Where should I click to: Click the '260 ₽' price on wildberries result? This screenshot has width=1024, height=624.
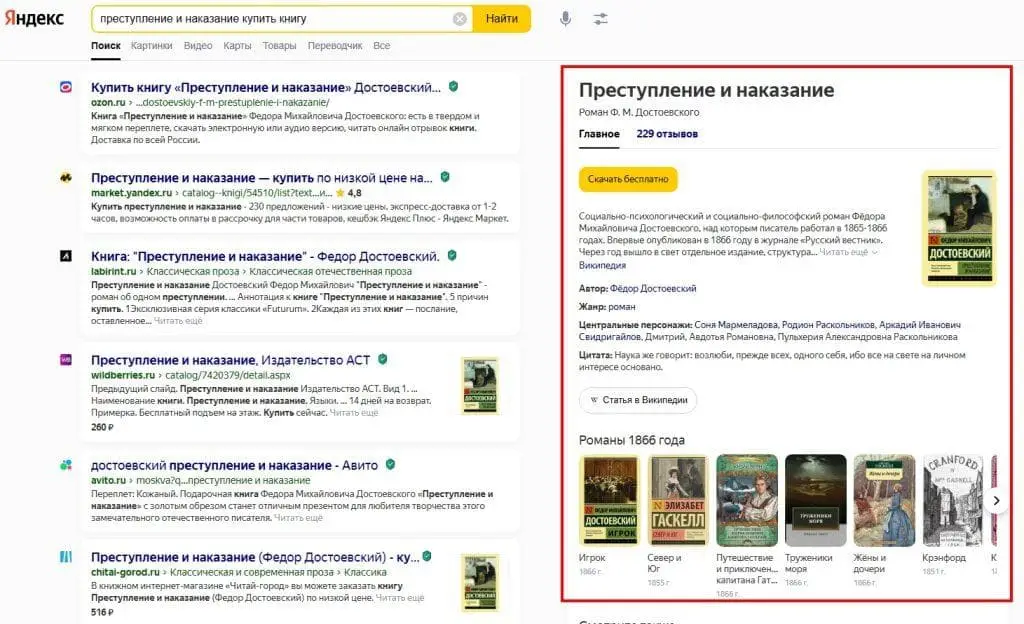(102, 427)
